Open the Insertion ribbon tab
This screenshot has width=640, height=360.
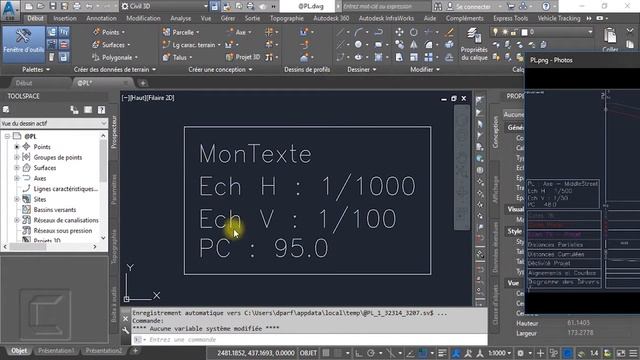click(64, 18)
